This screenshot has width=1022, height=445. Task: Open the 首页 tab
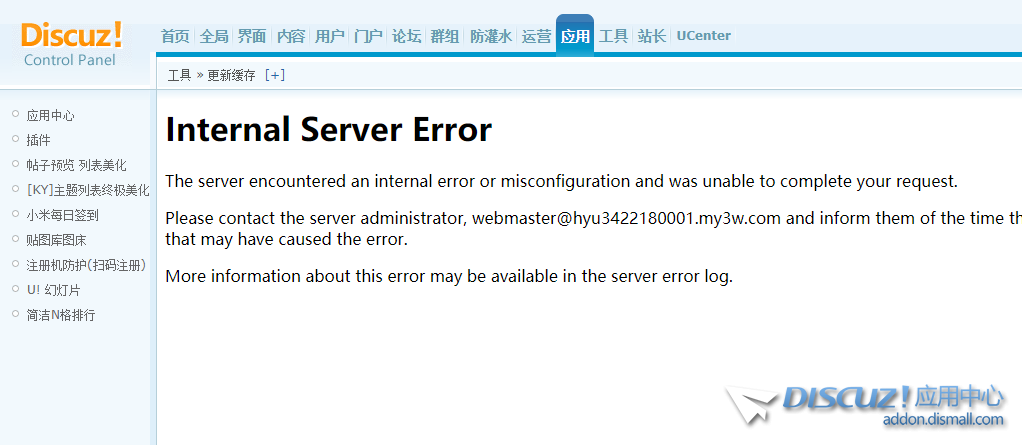pos(175,36)
